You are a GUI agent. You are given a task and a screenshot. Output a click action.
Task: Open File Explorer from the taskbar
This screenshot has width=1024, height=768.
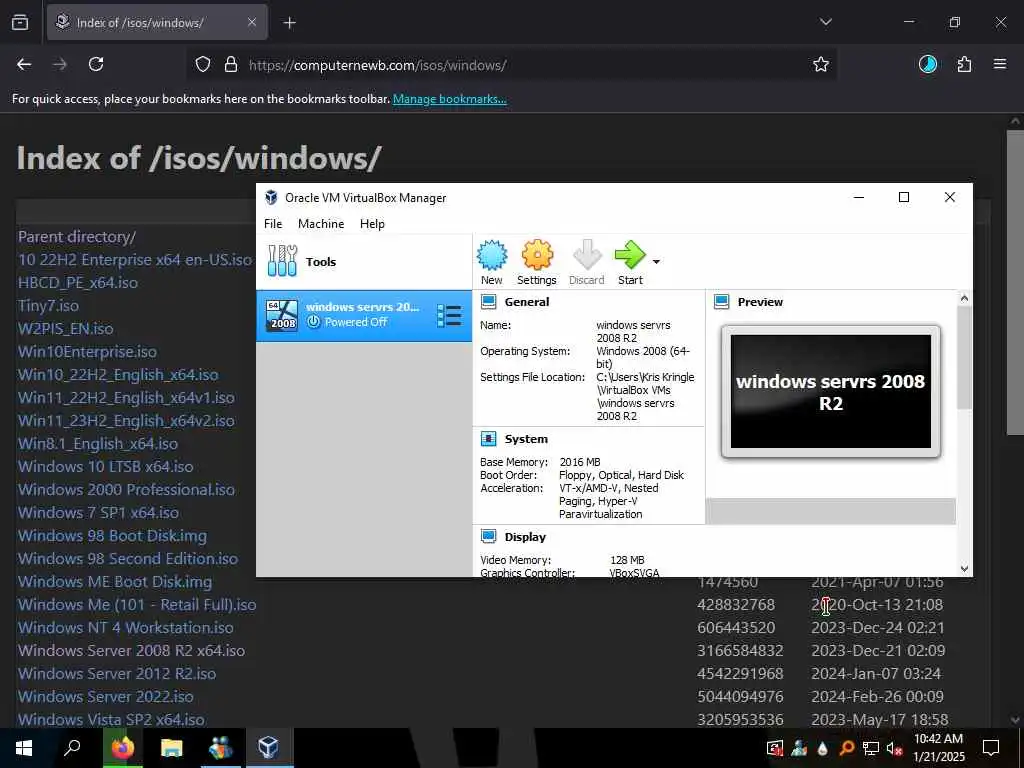coord(171,748)
